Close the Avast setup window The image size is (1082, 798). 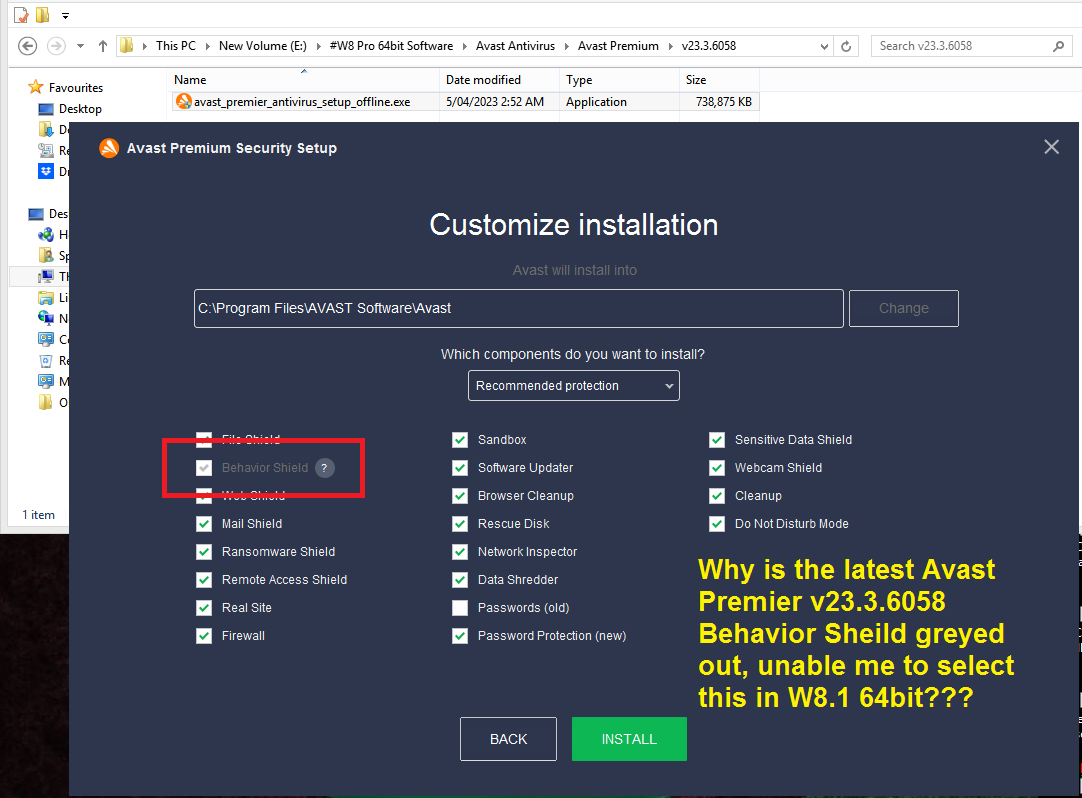pyautogui.click(x=1052, y=147)
